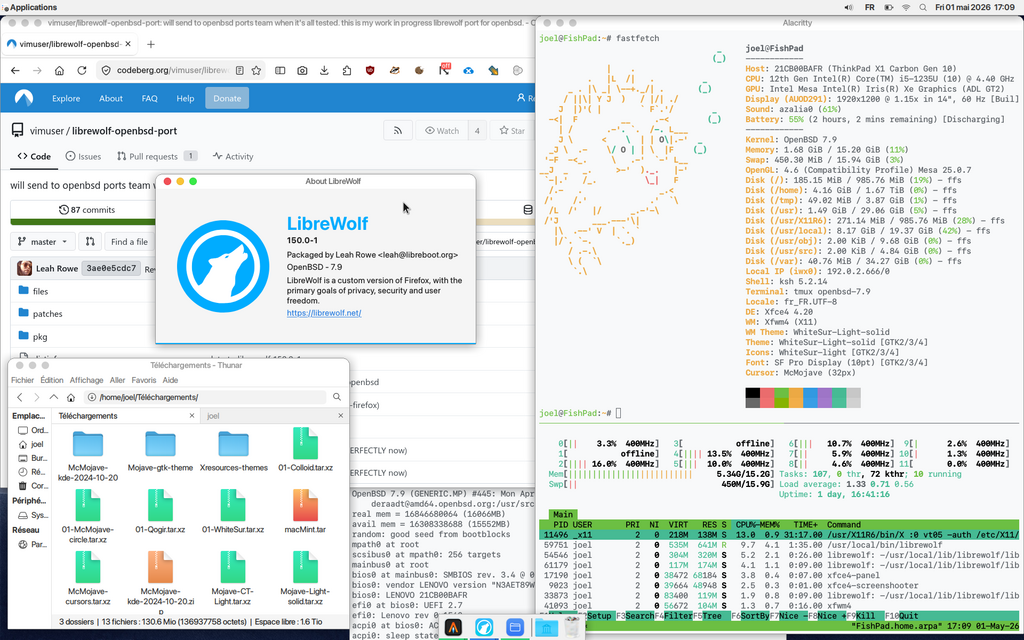This screenshot has width=1024, height=640.
Task: Close the Téléchargements tab in Thunar
Action: [191, 416]
